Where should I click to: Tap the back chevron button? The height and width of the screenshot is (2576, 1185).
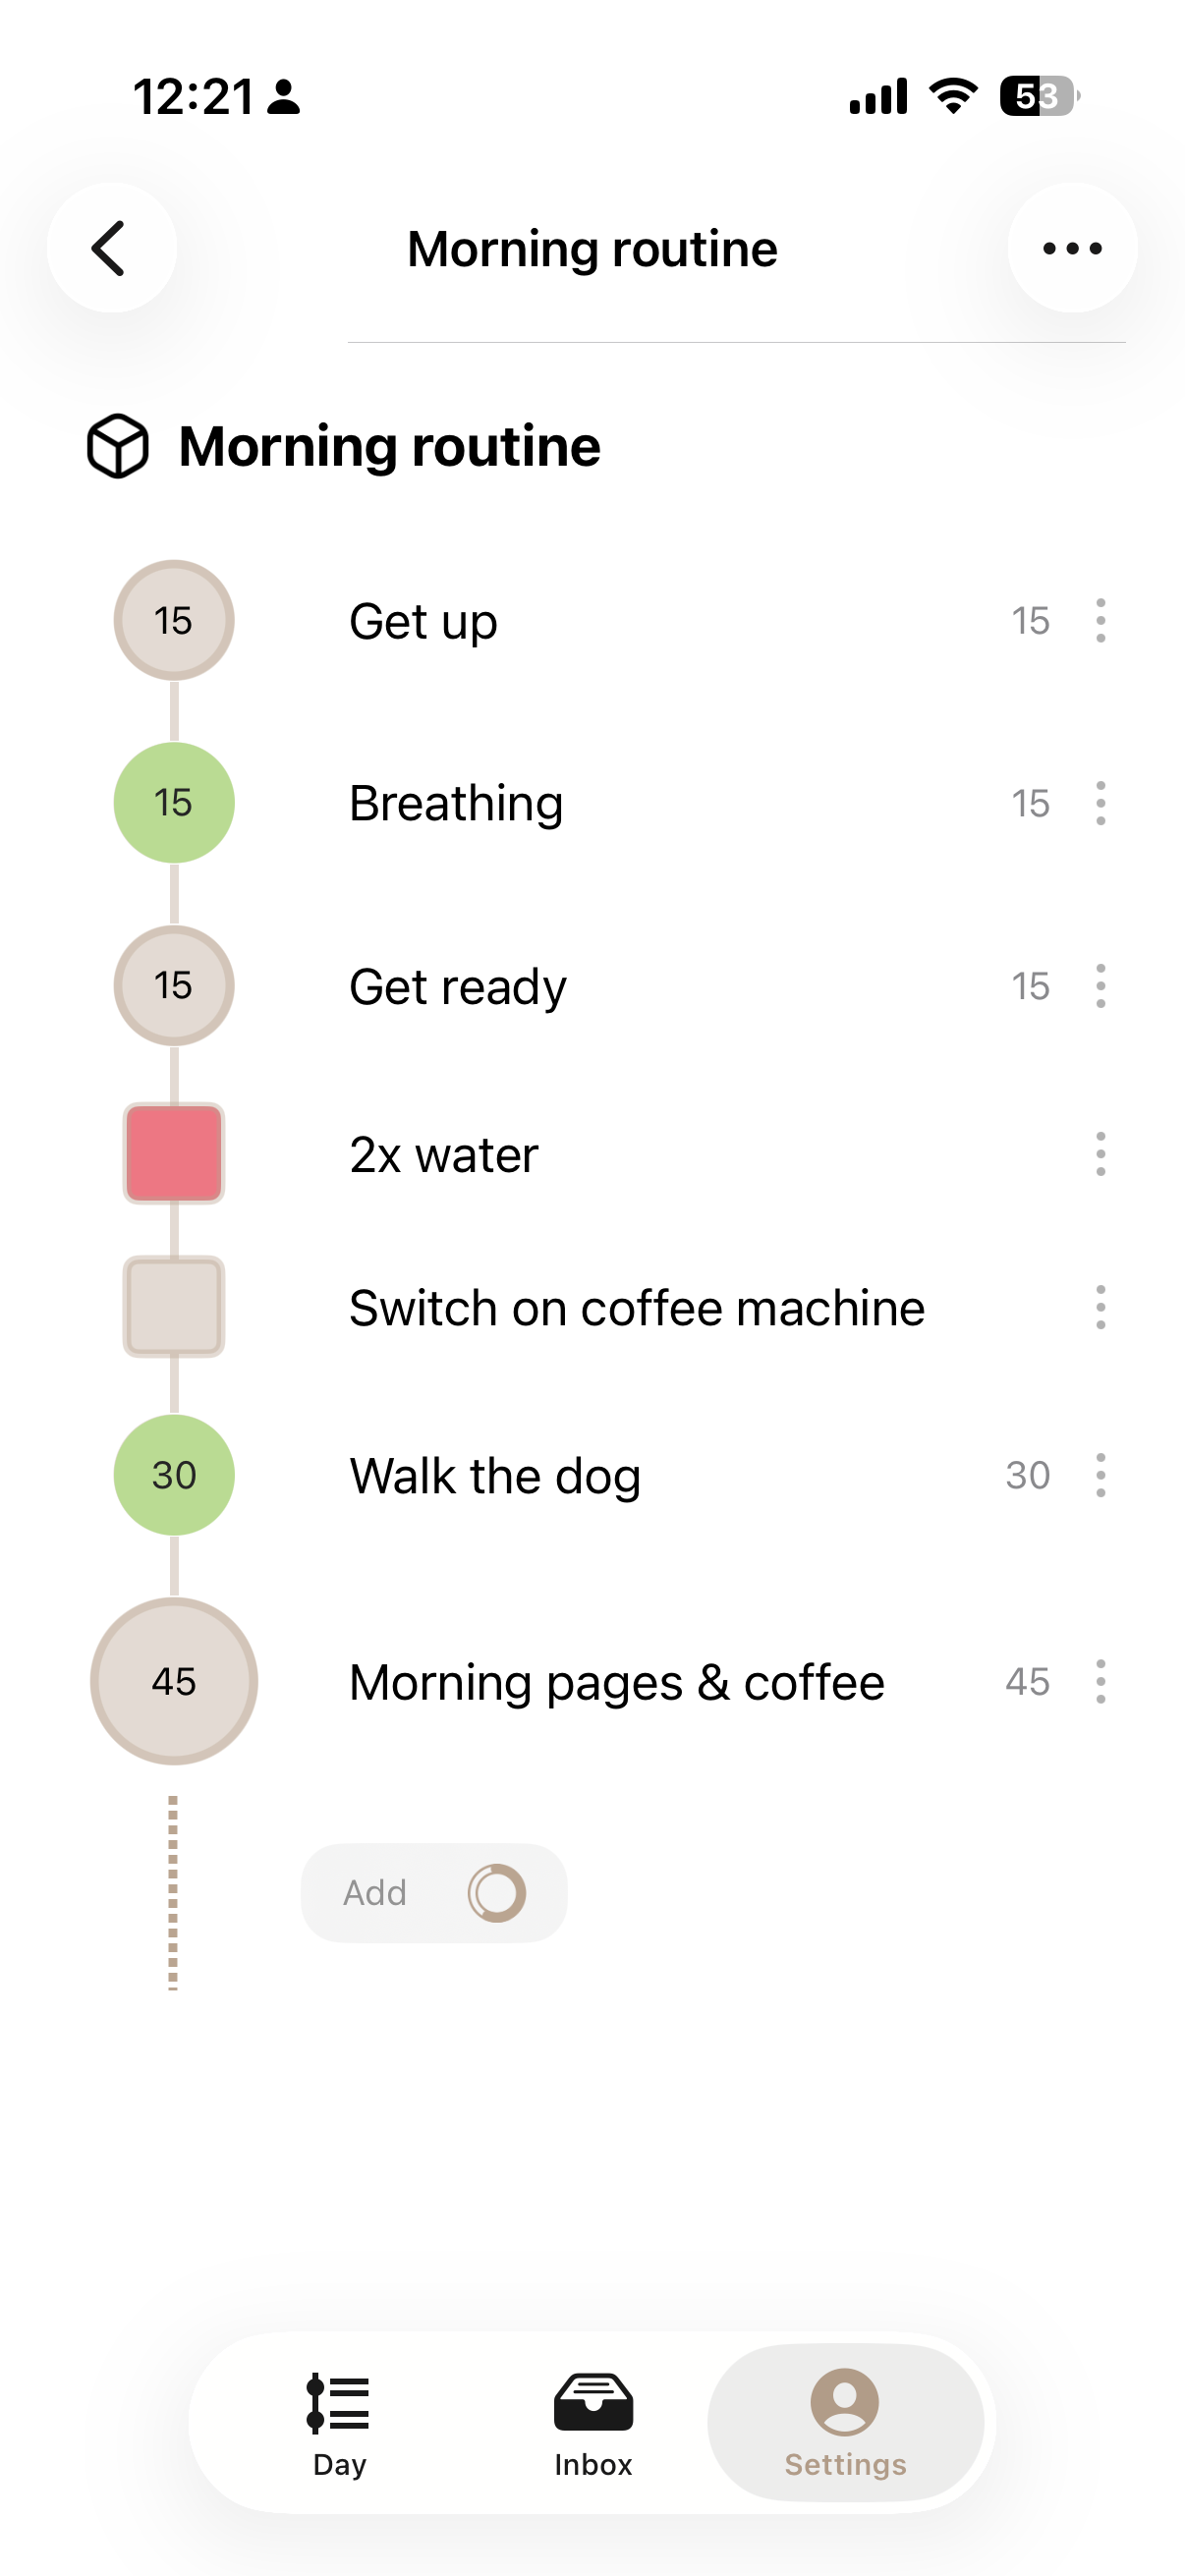click(x=111, y=248)
